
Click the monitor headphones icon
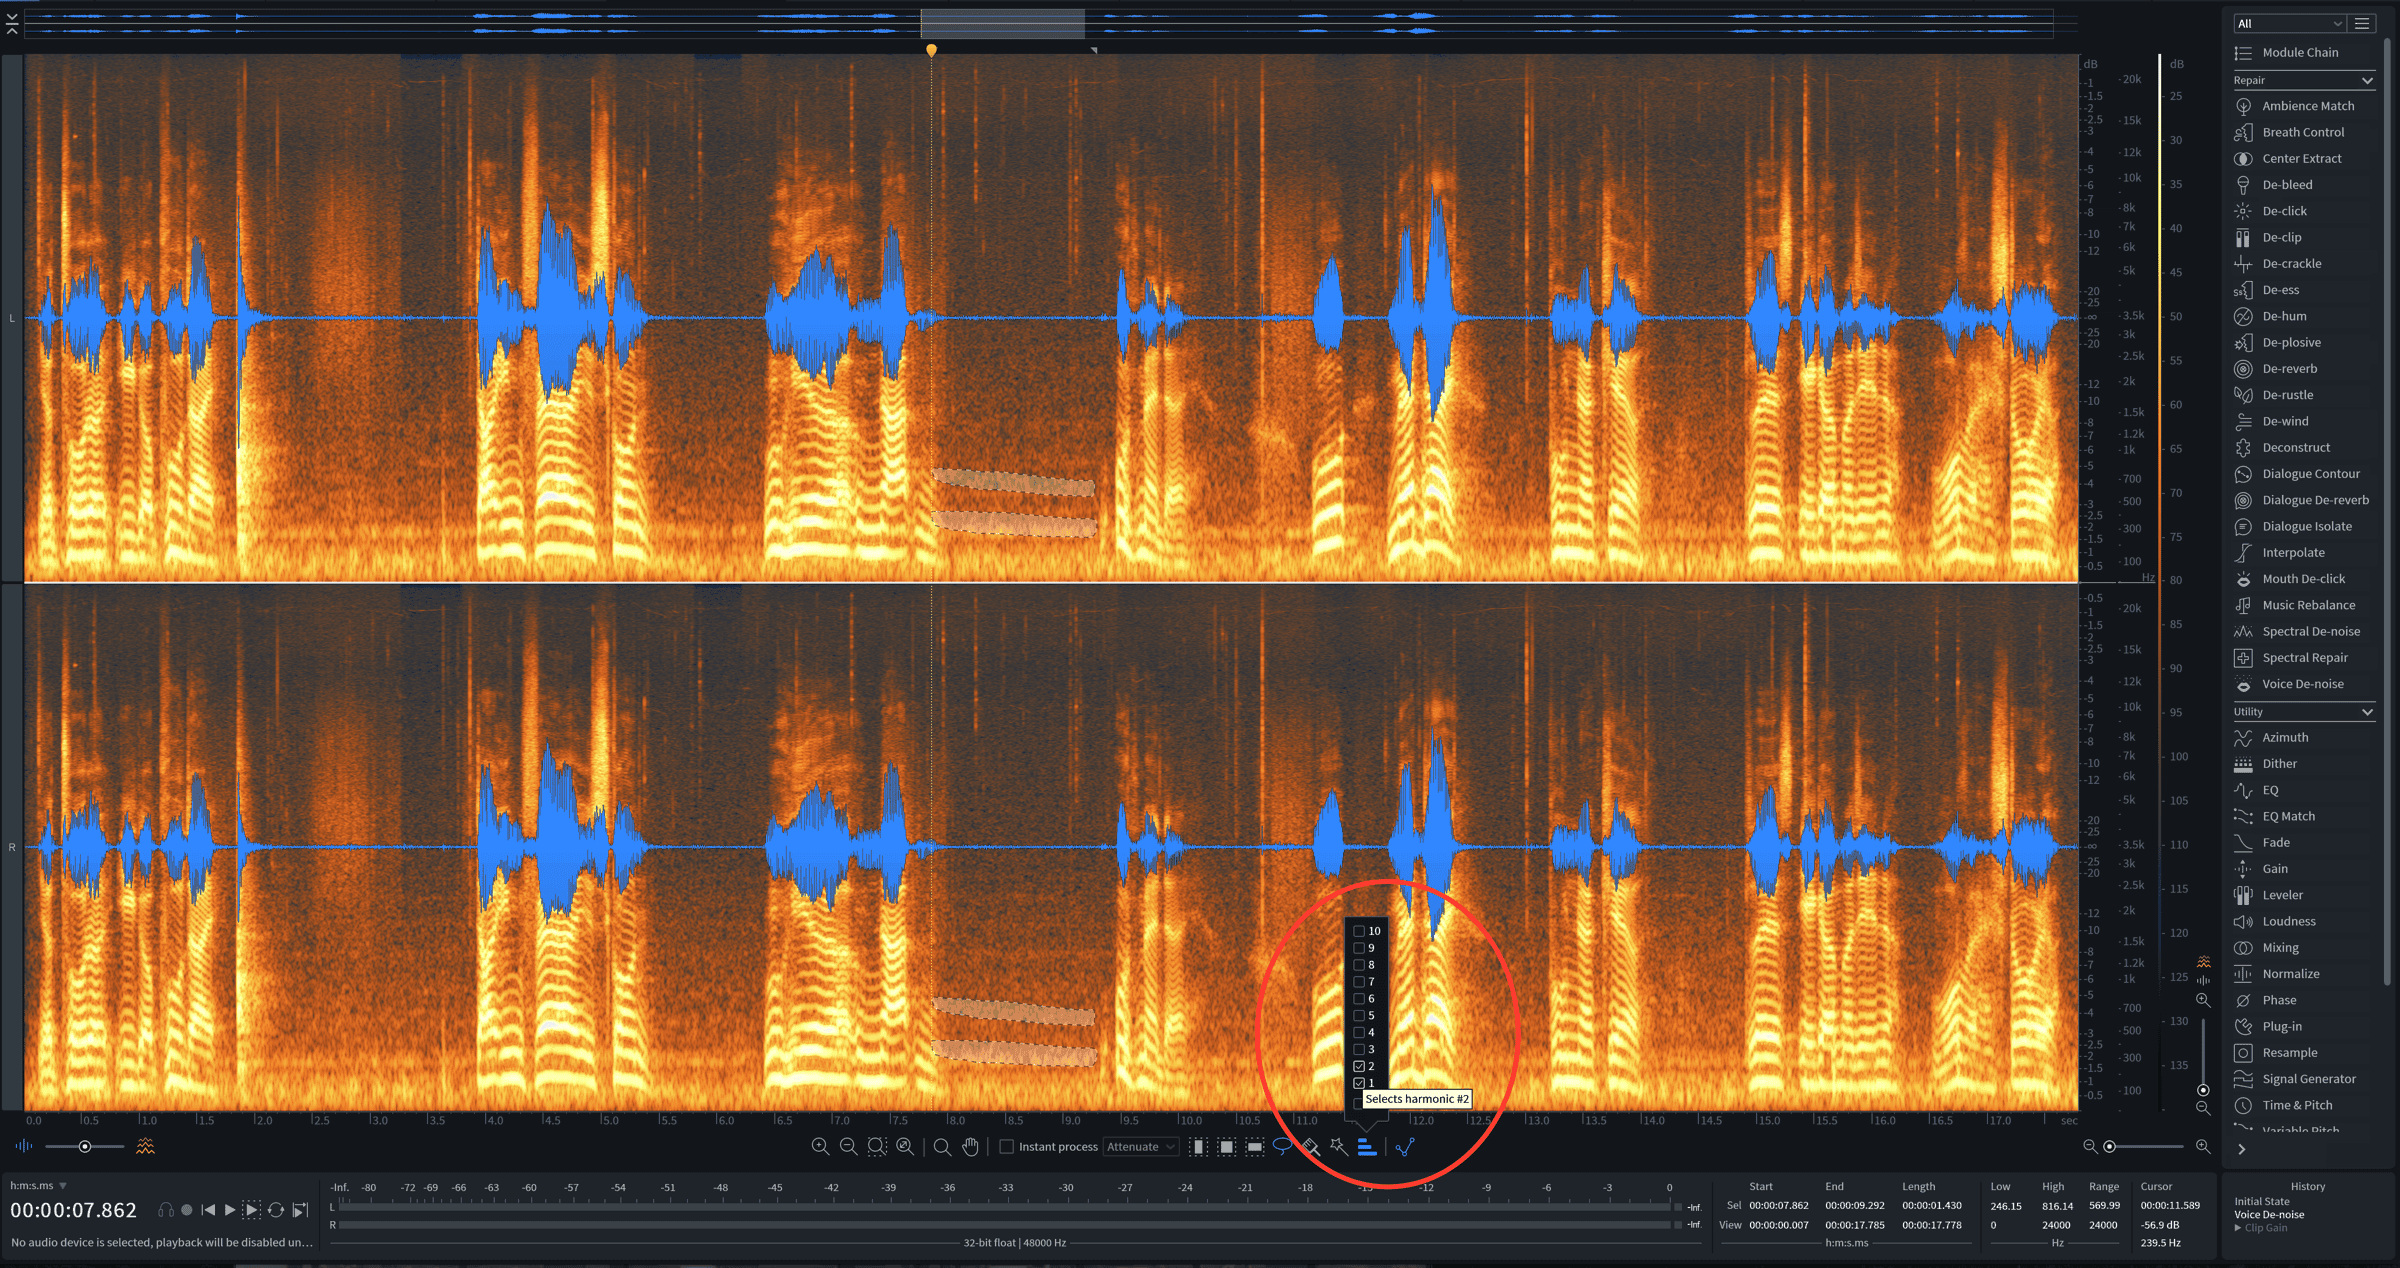[x=166, y=1210]
